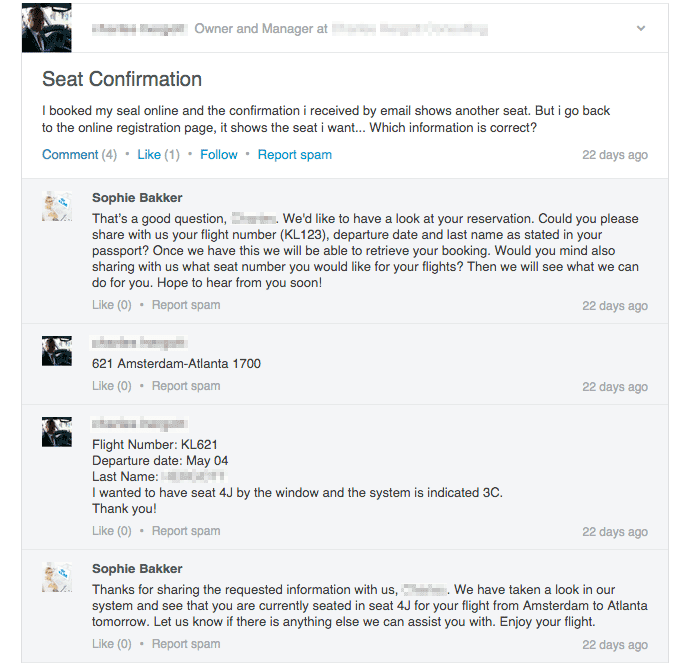Like Sophie Bakker's seat 4J reply
Image resolution: width=690 pixels, height=665 pixels.
(x=111, y=644)
